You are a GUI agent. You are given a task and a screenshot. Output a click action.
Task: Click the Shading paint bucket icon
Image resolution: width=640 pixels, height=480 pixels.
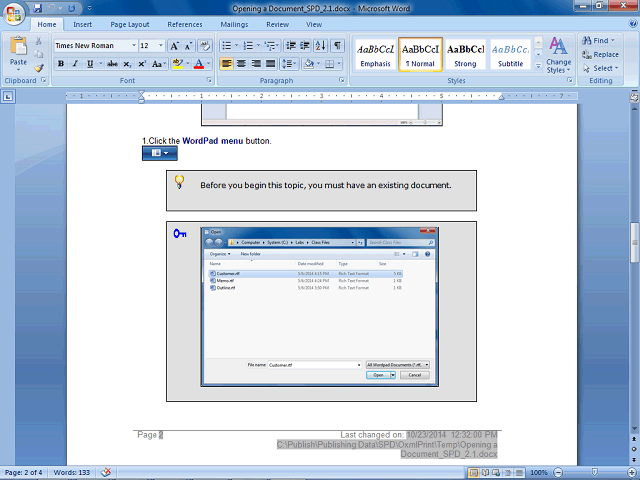point(309,64)
